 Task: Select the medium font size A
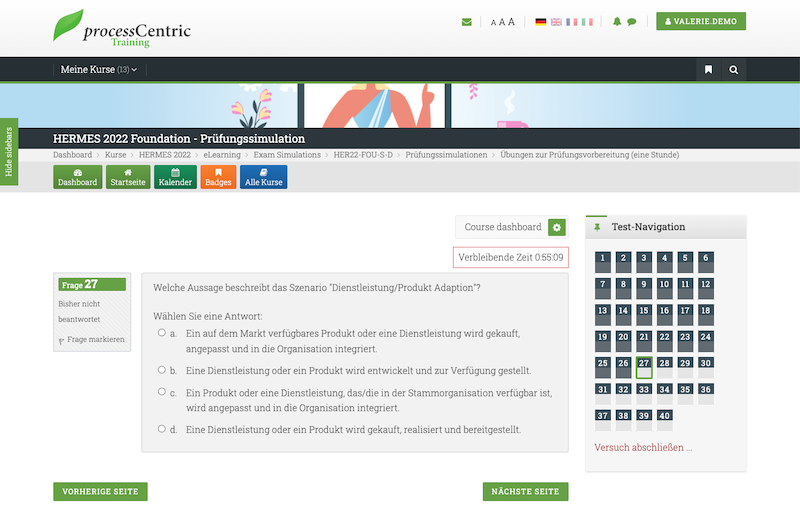pyautogui.click(x=502, y=22)
